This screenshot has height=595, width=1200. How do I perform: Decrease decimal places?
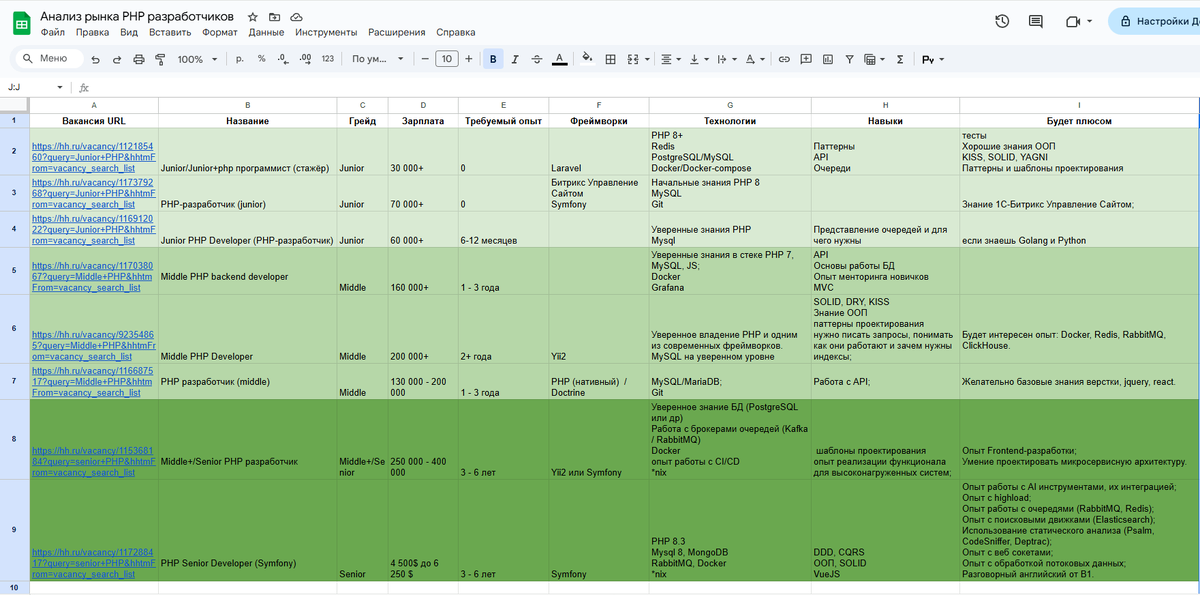point(283,59)
